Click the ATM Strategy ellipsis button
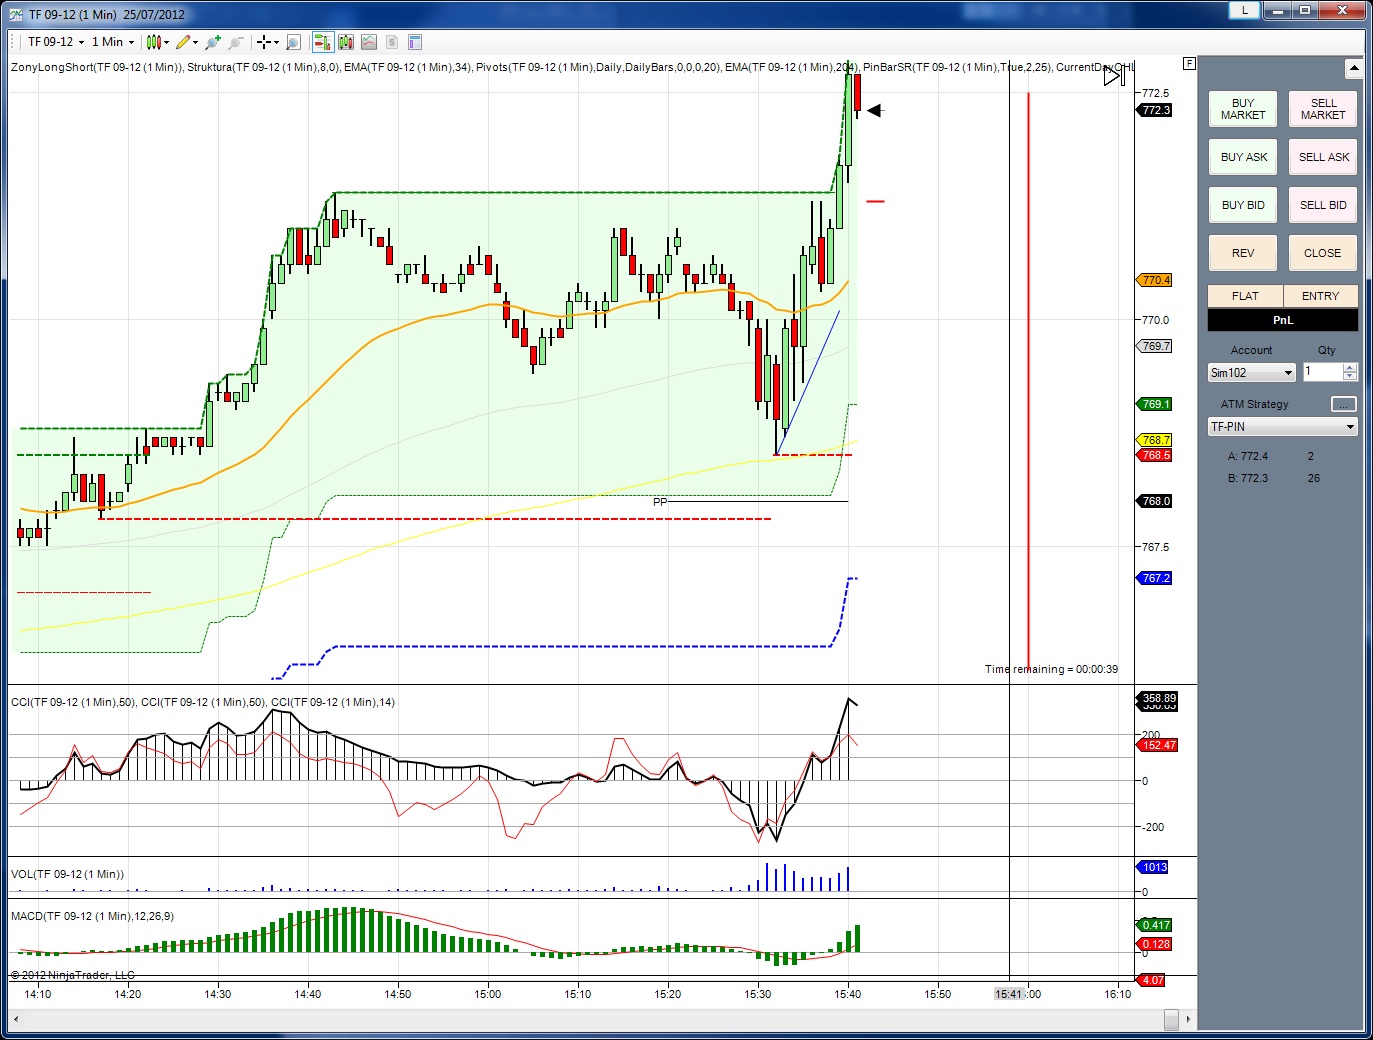1373x1040 pixels. (1344, 404)
